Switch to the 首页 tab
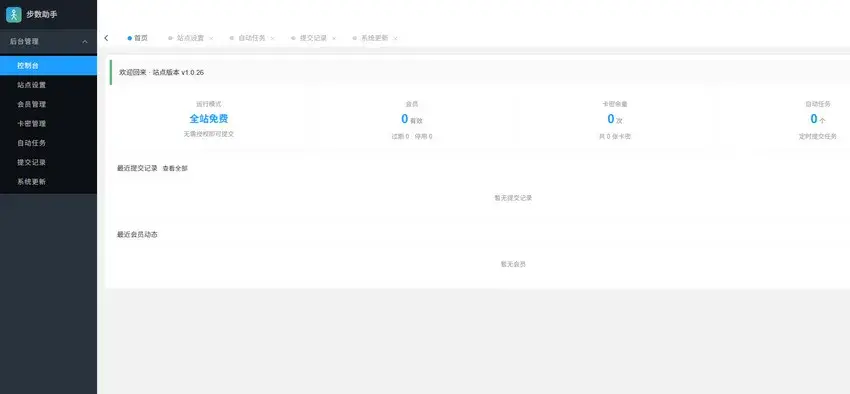The width and height of the screenshot is (850, 394). [138, 38]
